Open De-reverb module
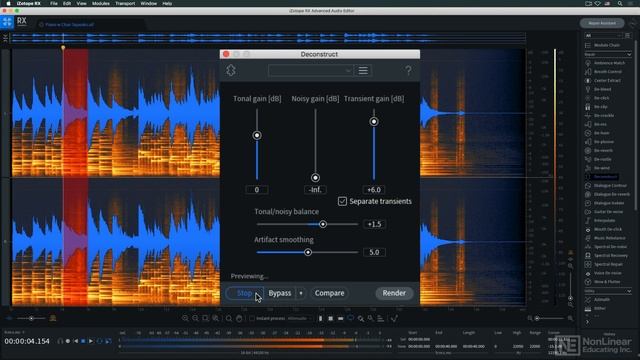 pyautogui.click(x=600, y=151)
